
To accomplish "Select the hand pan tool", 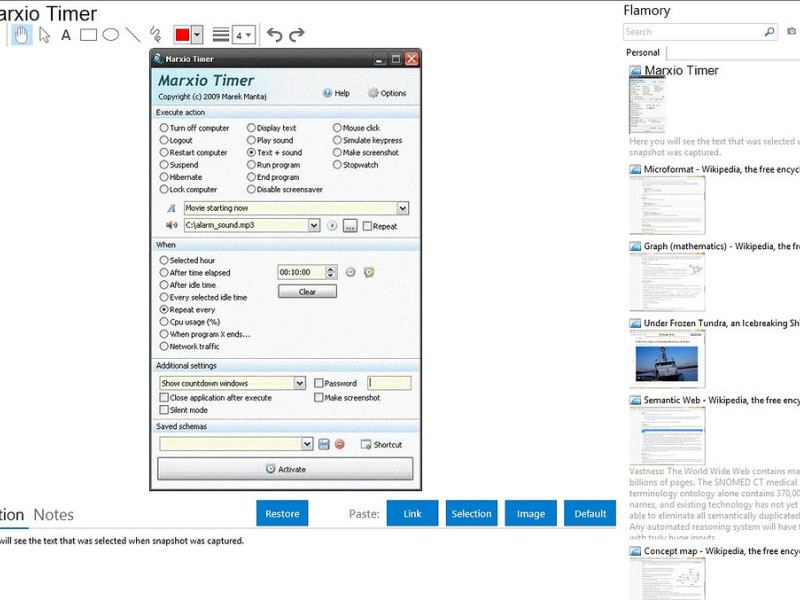I will tap(21, 35).
